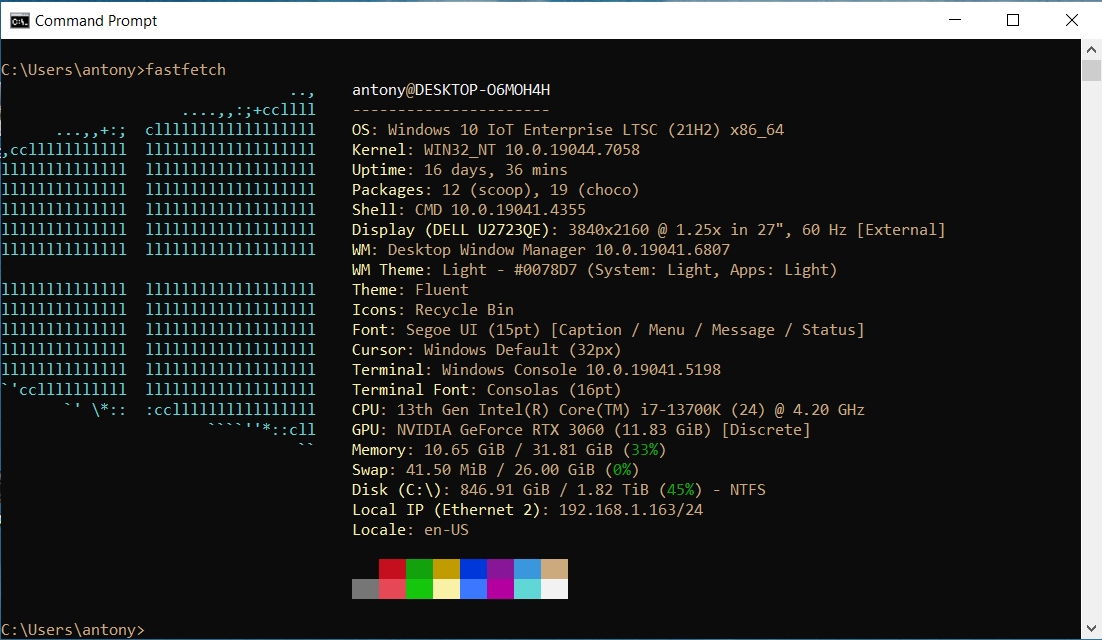Click the gray color block in bottom row
The width and height of the screenshot is (1102, 640).
tap(365, 589)
